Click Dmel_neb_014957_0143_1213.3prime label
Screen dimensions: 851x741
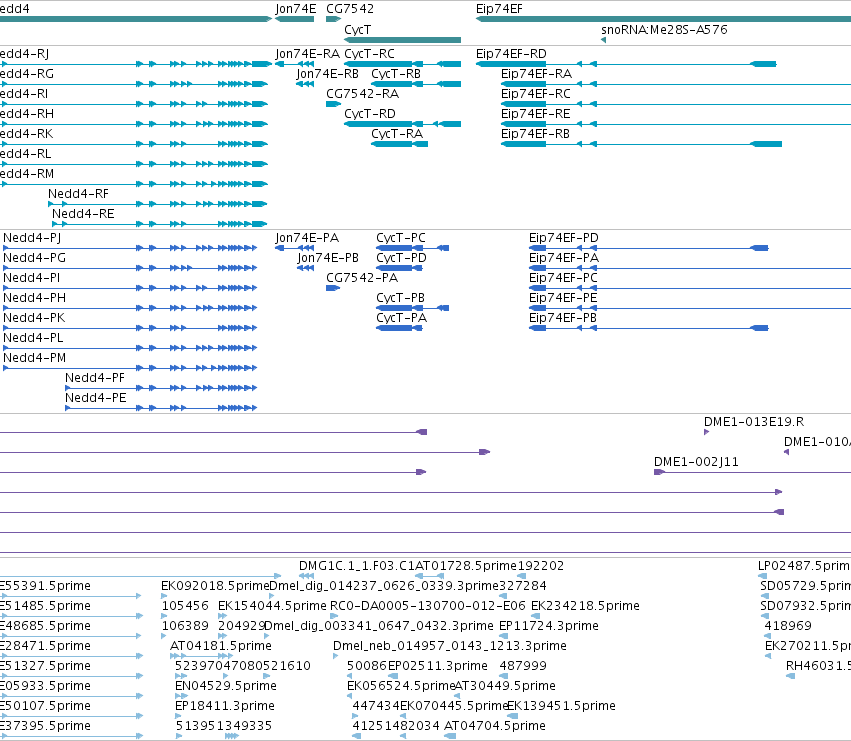[450, 646]
